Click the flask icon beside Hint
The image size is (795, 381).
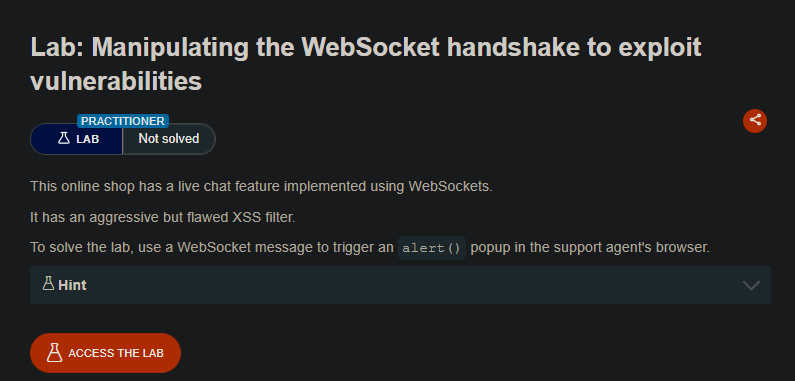(48, 284)
